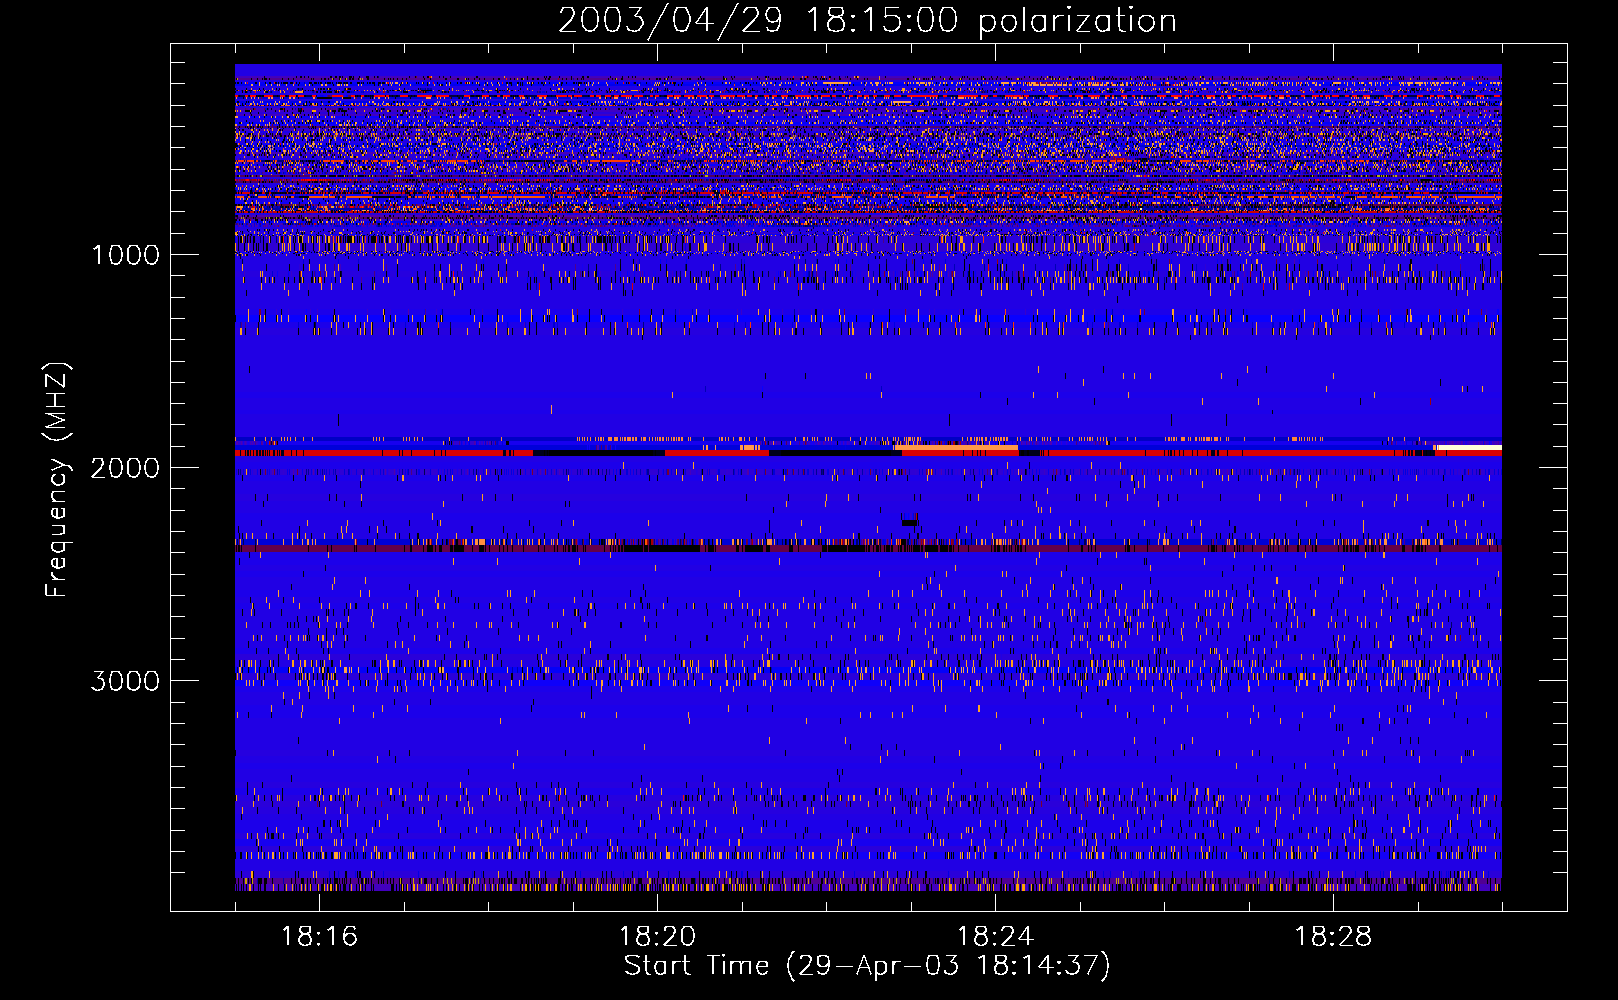Click the small black patch below 2000 MHz band
The height and width of the screenshot is (1000, 1618).
(x=909, y=522)
